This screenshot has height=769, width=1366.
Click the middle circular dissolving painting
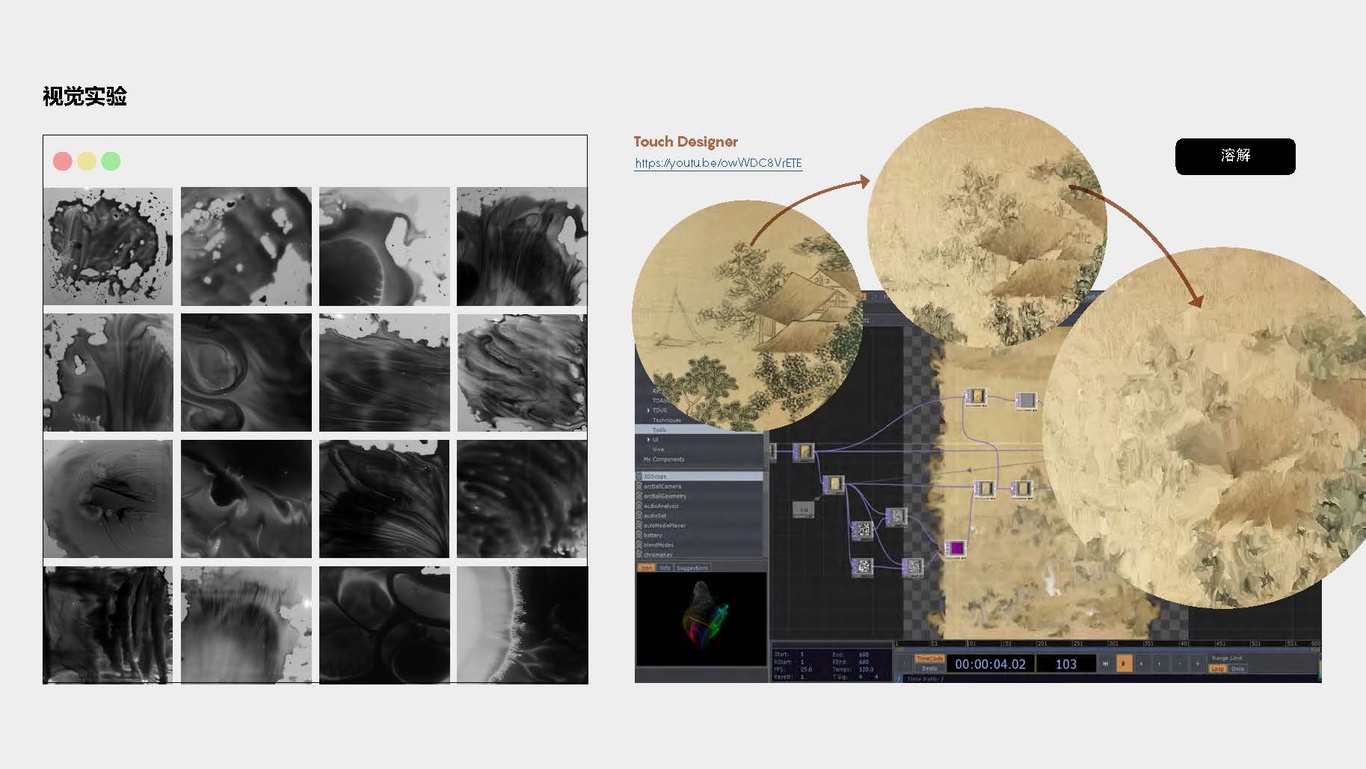click(987, 228)
